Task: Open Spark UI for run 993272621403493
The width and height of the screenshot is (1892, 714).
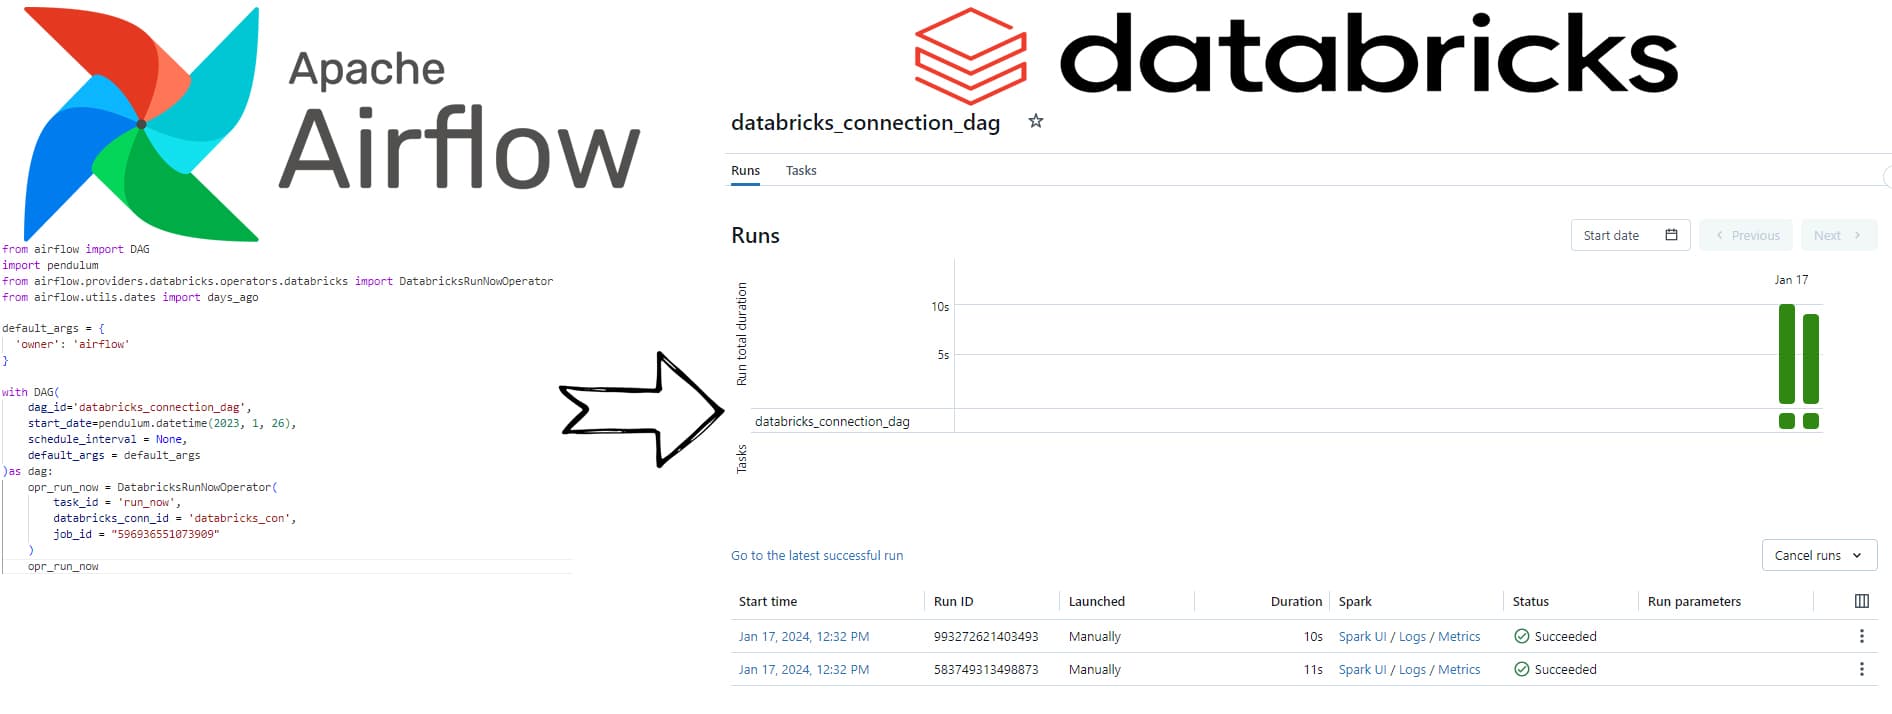Action: tap(1362, 636)
